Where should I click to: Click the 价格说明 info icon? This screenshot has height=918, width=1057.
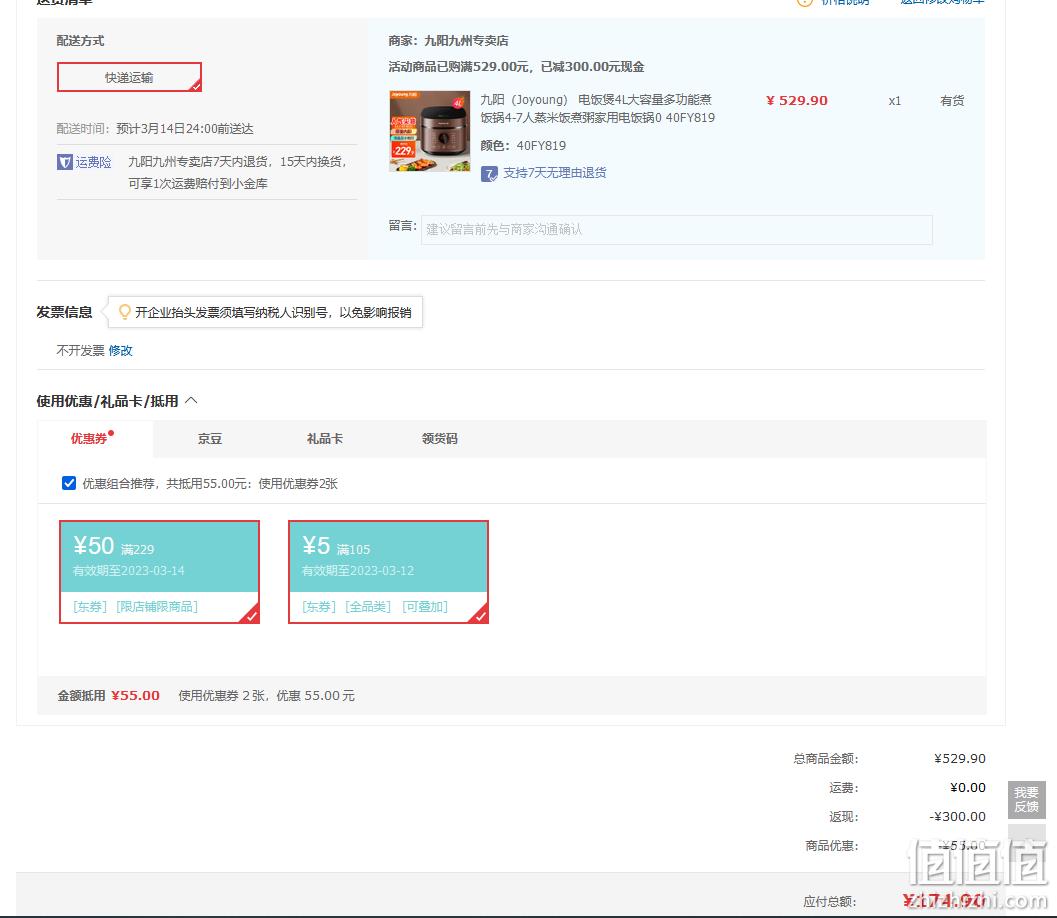click(804, 2)
